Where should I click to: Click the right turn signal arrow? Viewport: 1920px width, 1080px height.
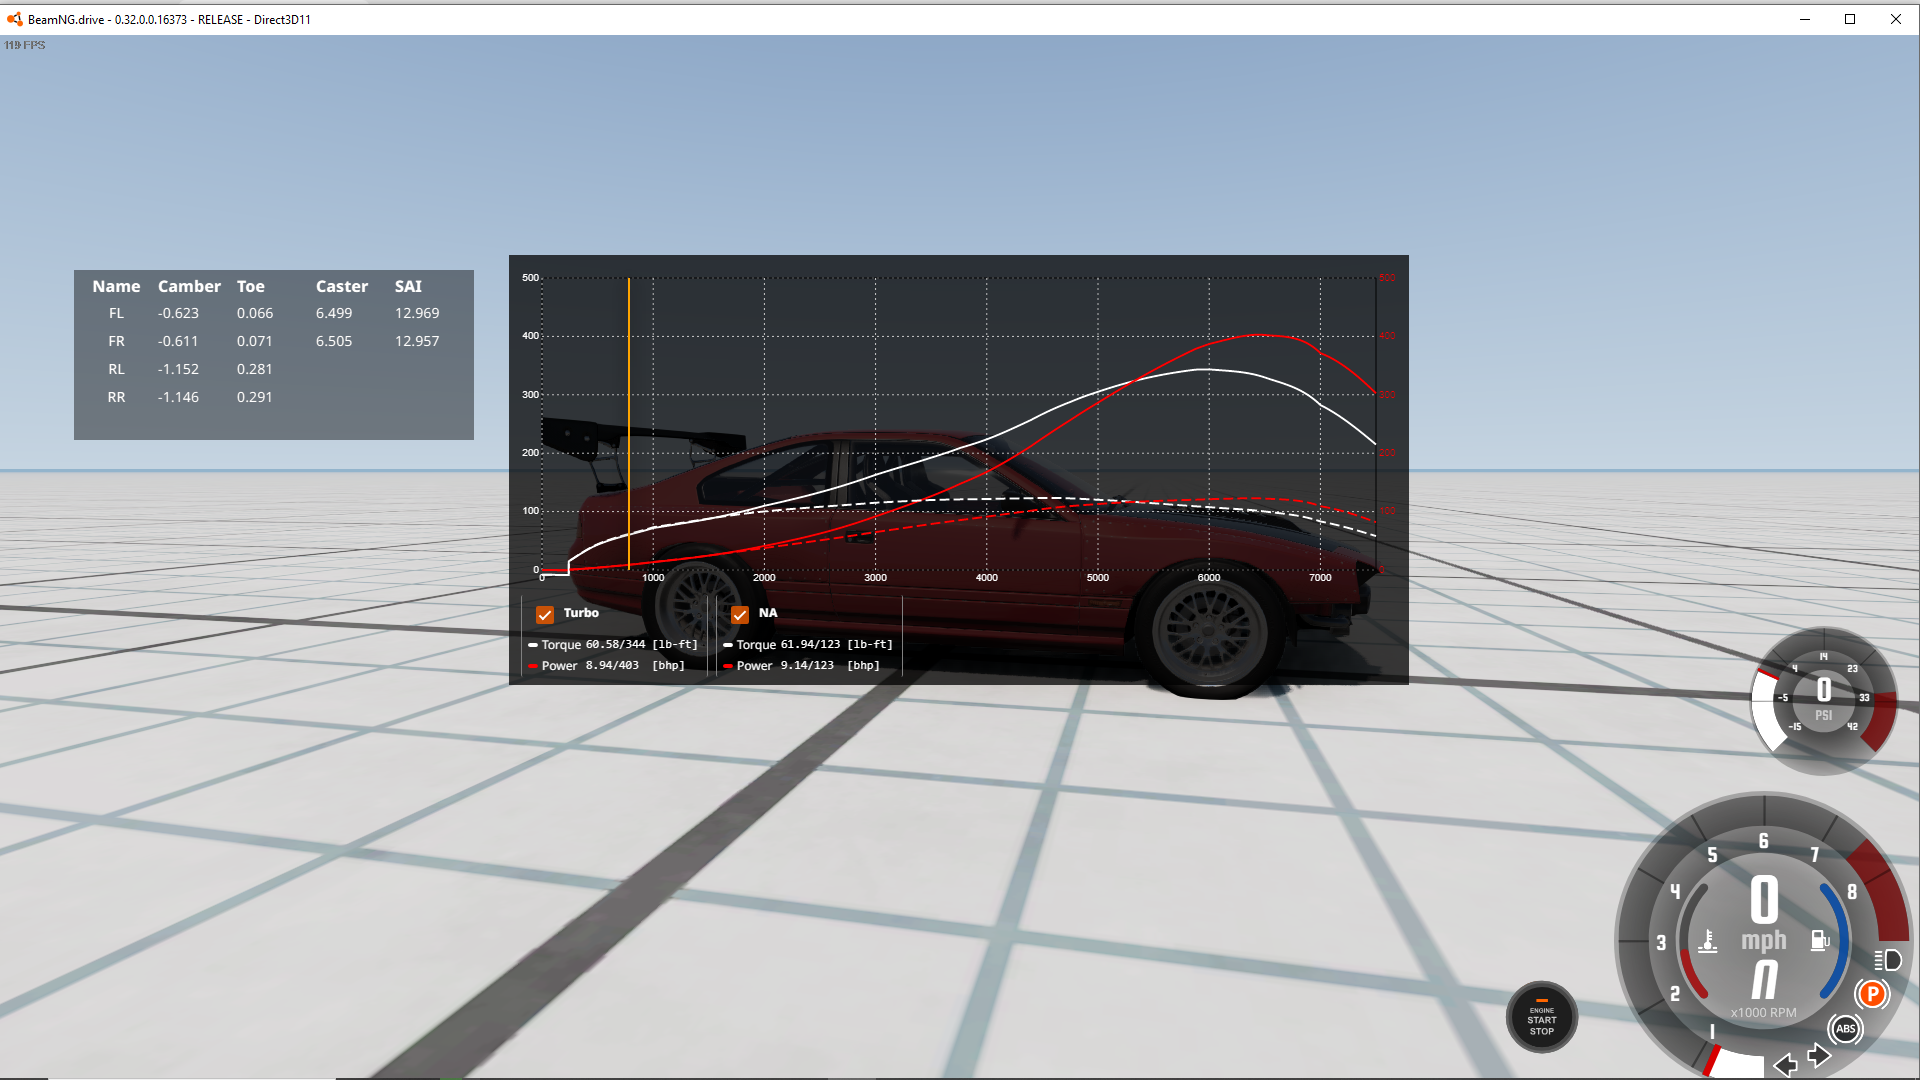(1819, 1056)
